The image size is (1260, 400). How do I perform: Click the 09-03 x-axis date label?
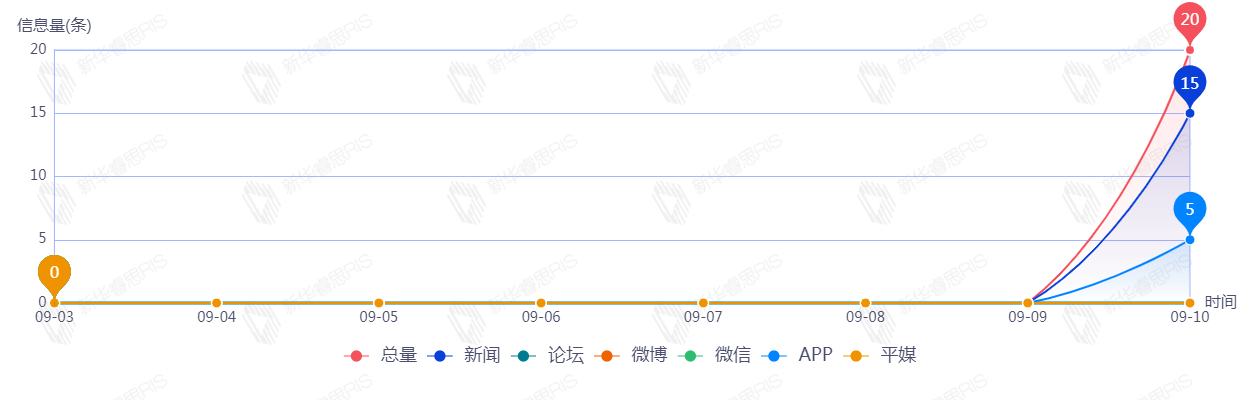click(x=55, y=318)
